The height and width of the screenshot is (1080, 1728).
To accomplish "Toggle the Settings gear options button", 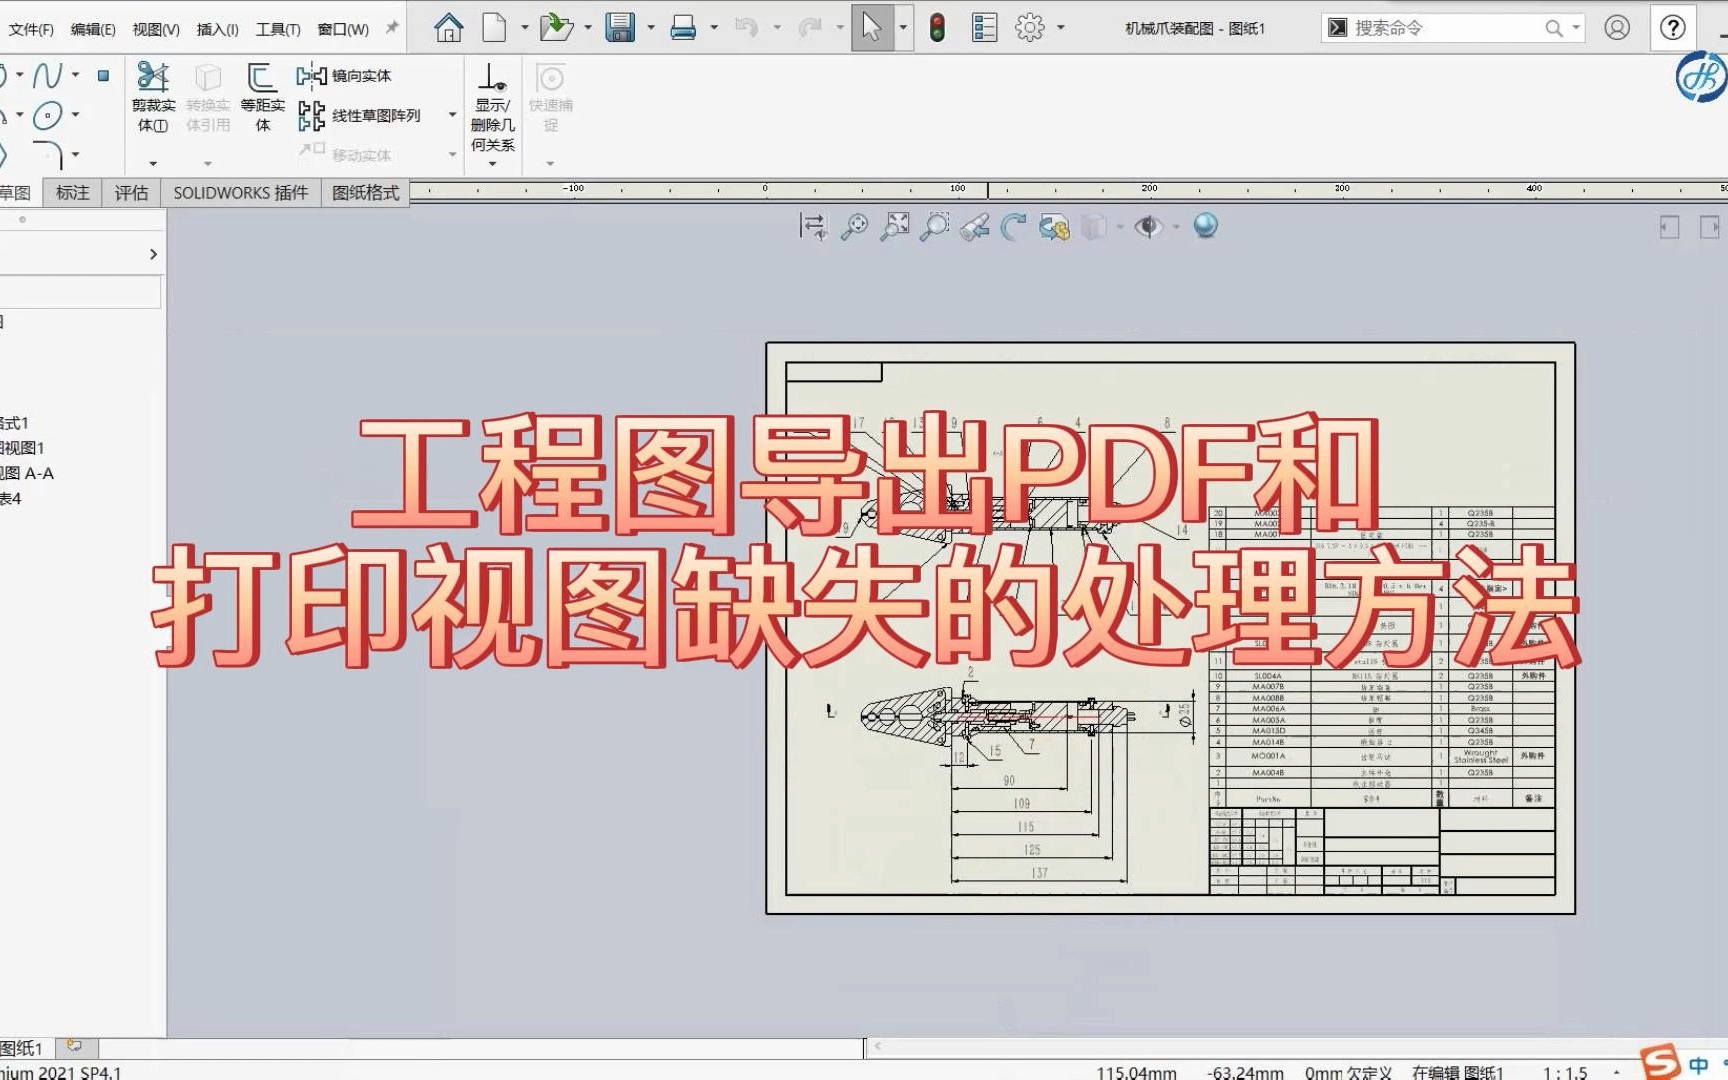I will (x=1029, y=27).
